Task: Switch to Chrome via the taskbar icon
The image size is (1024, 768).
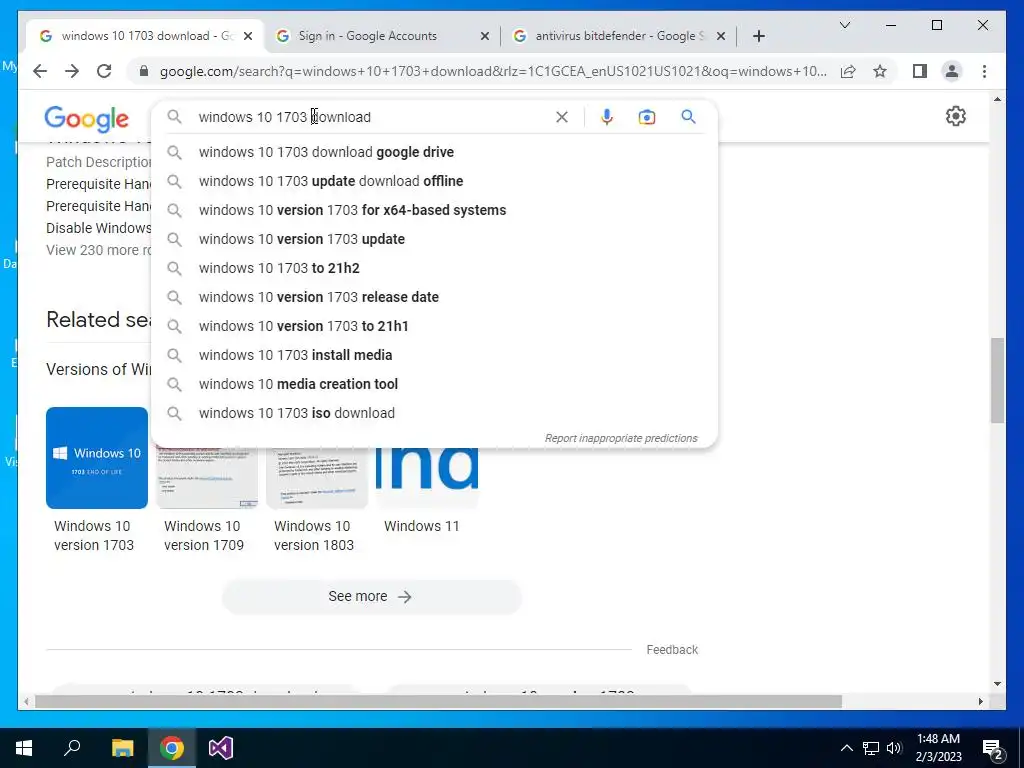Action: 172,748
